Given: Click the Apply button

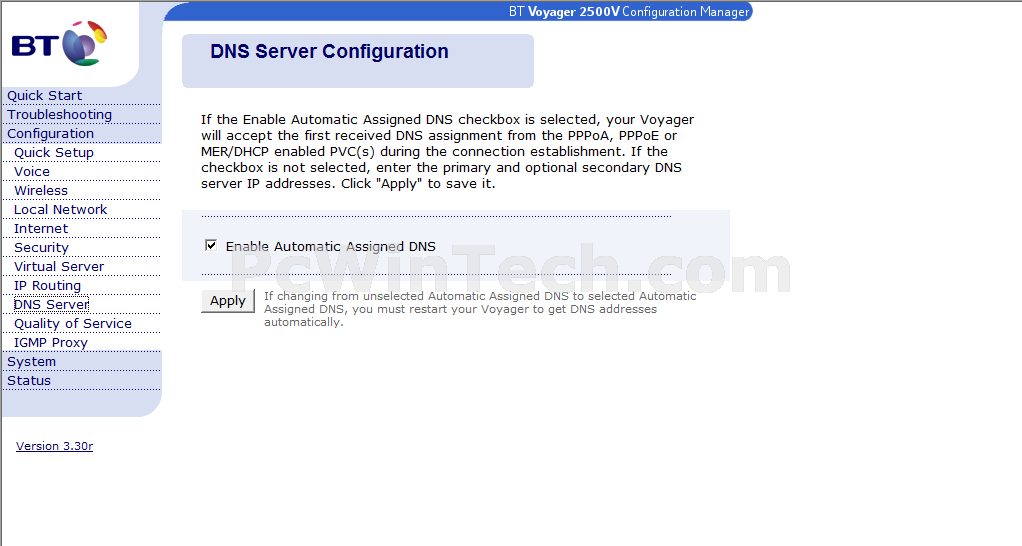Looking at the screenshot, I should [227, 301].
